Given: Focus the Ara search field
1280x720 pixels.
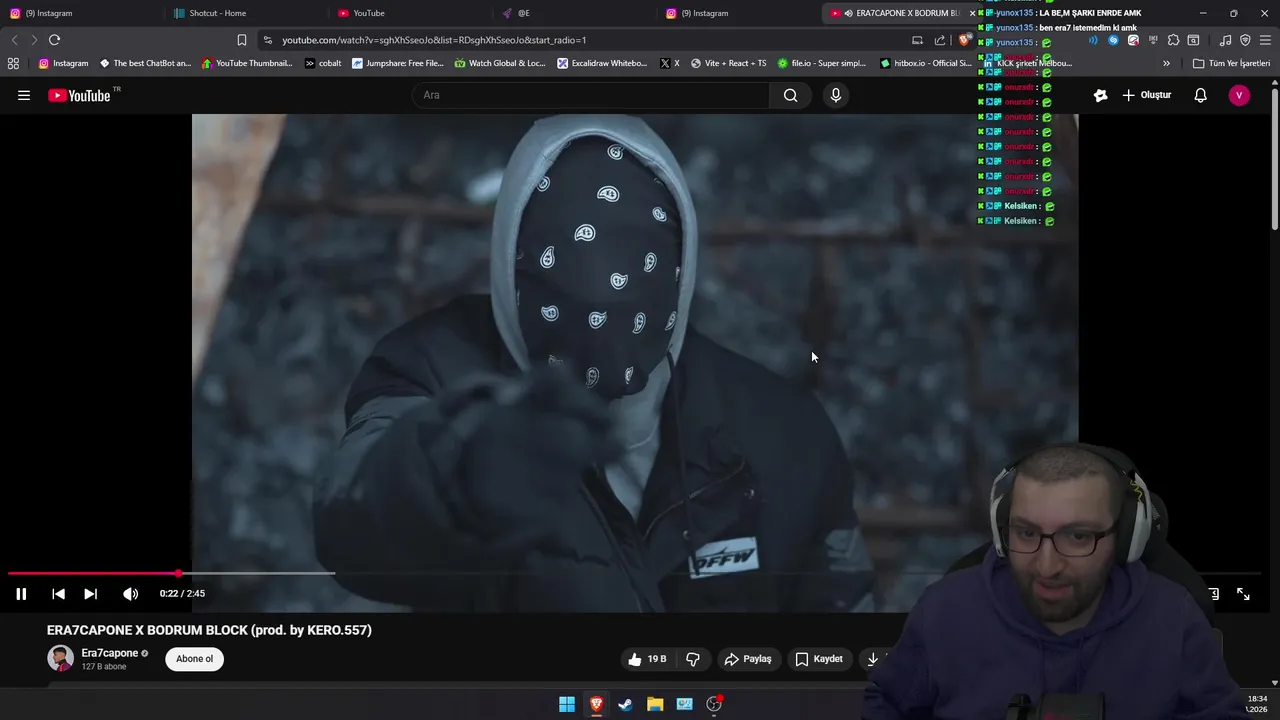Looking at the screenshot, I should tap(590, 95).
